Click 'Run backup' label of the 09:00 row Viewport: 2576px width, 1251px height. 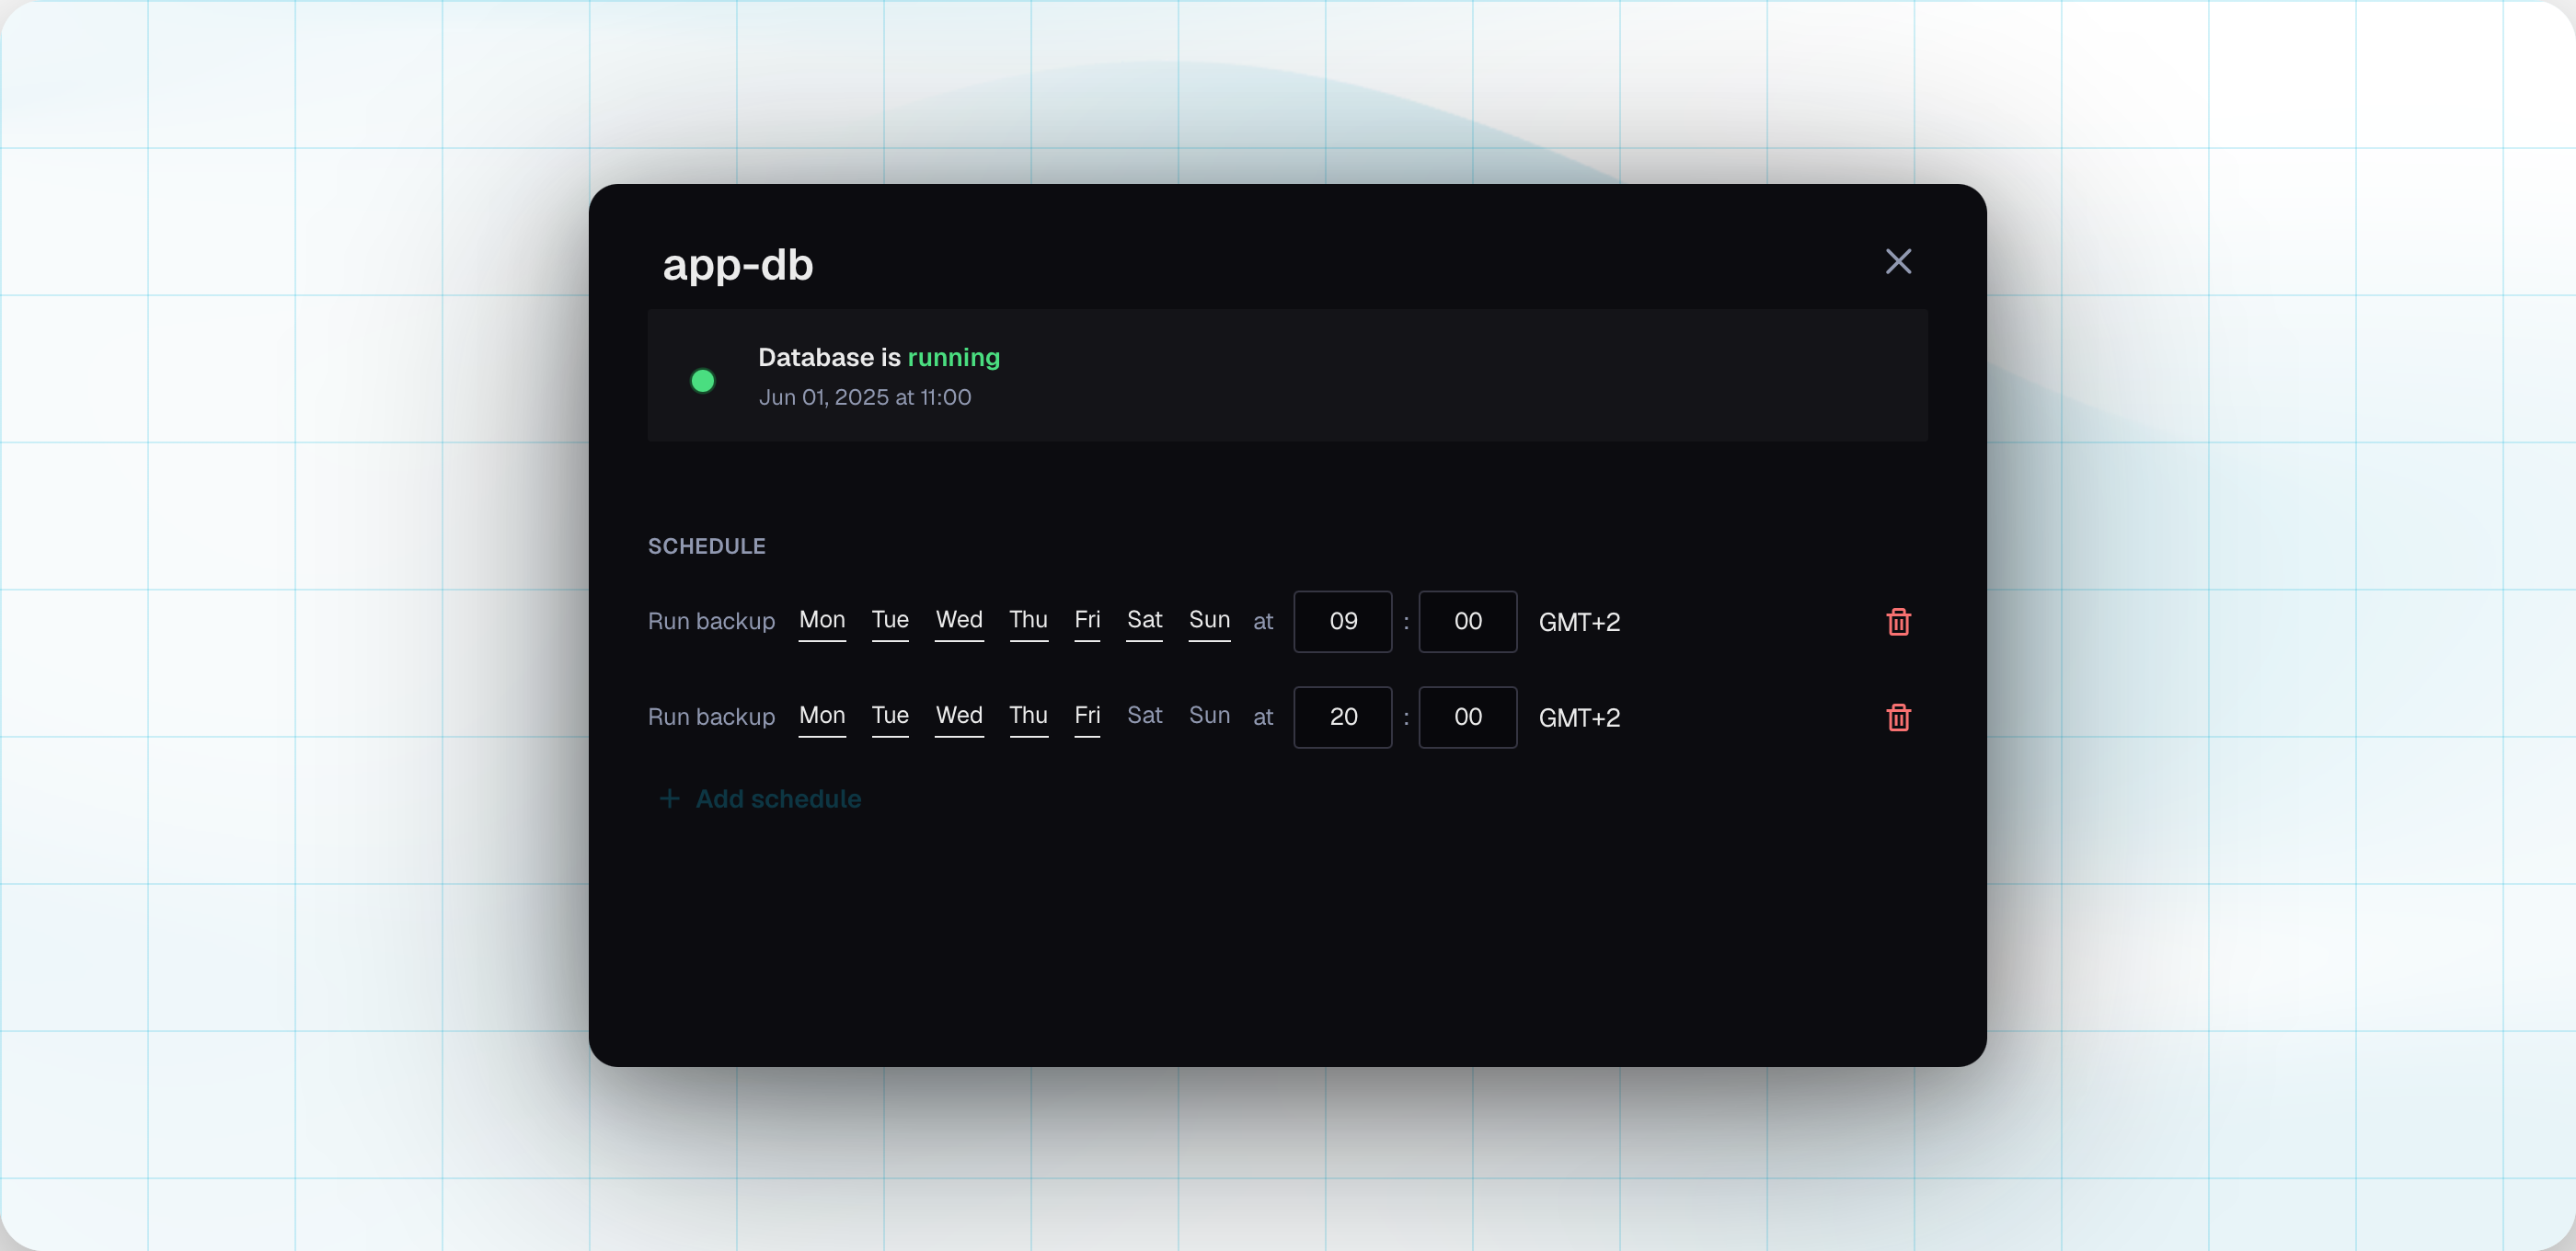click(711, 621)
